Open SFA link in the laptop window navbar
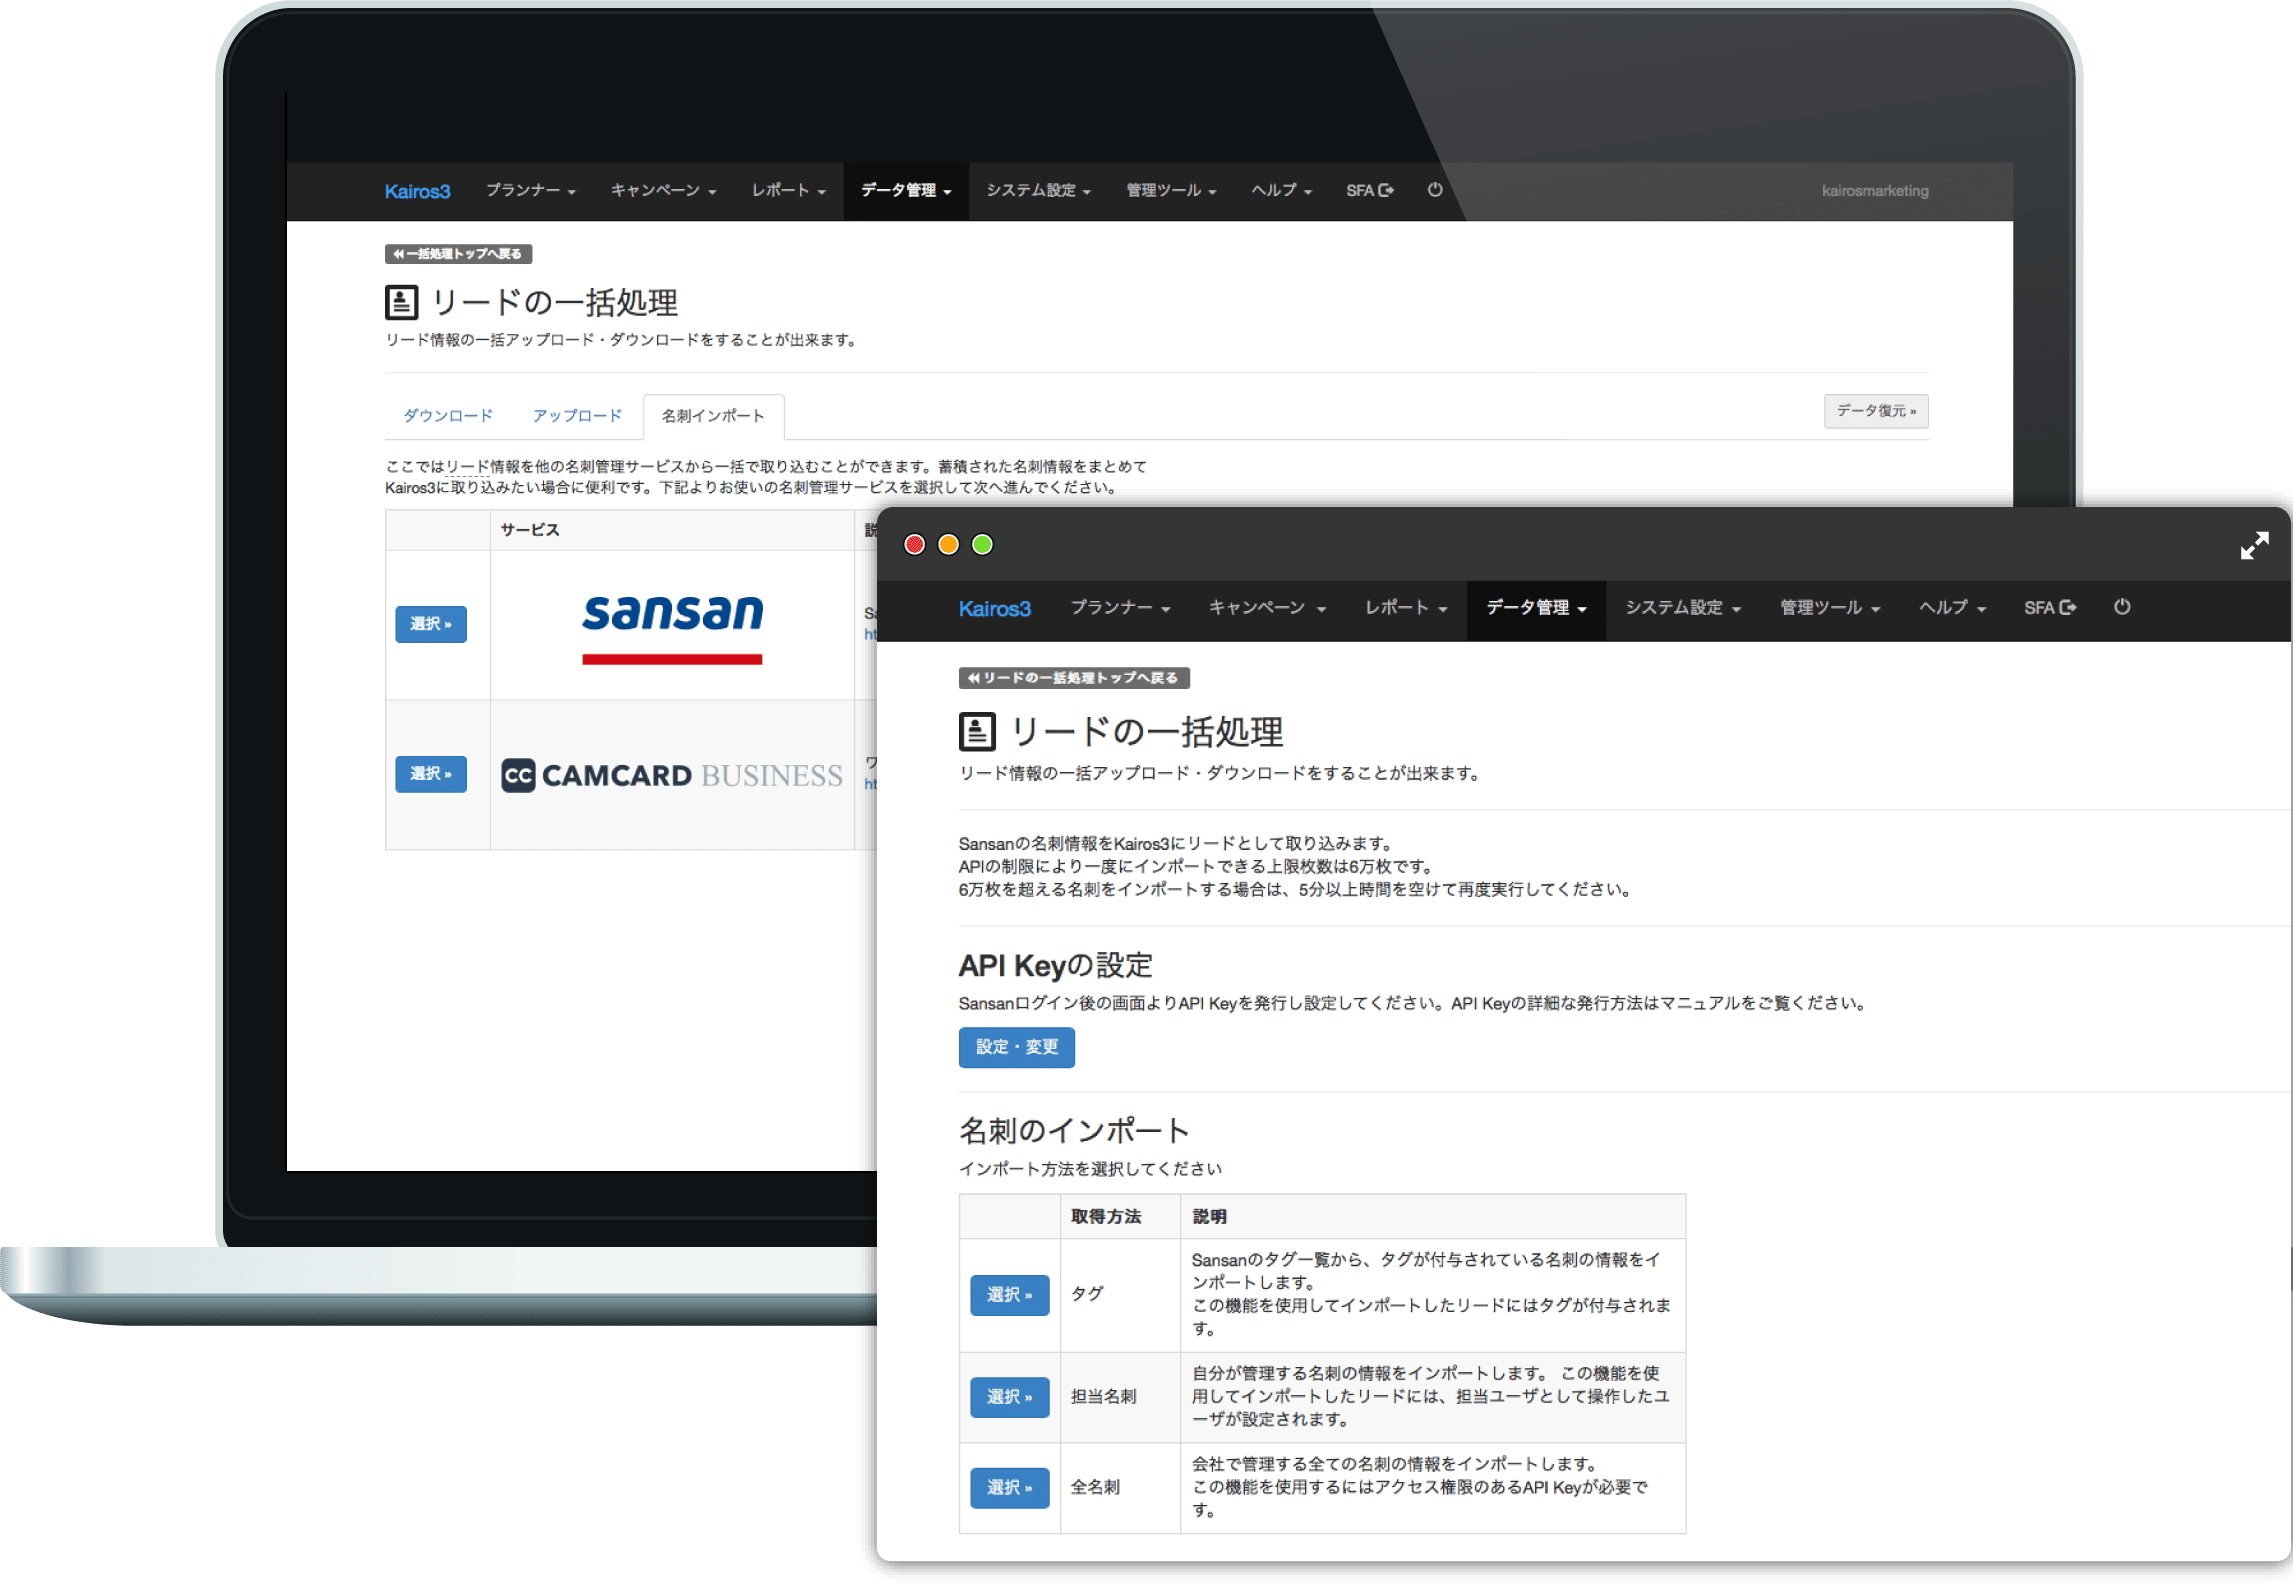2293x1587 pixels. (x=1369, y=190)
